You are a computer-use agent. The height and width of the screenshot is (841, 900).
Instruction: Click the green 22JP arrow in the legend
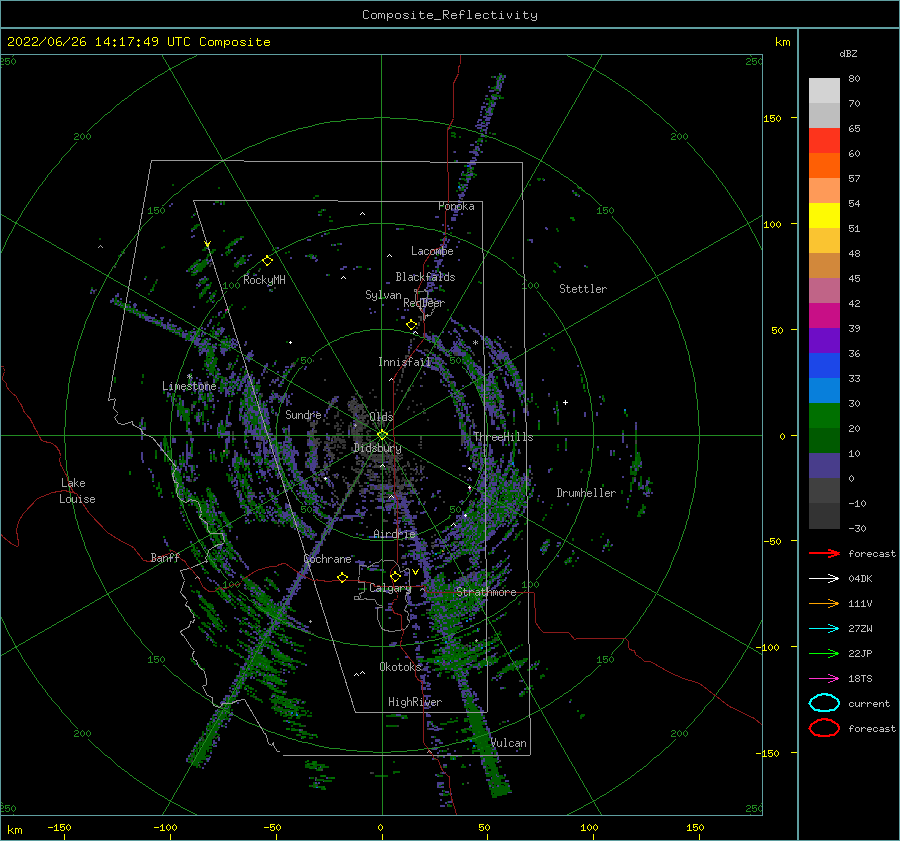824,653
